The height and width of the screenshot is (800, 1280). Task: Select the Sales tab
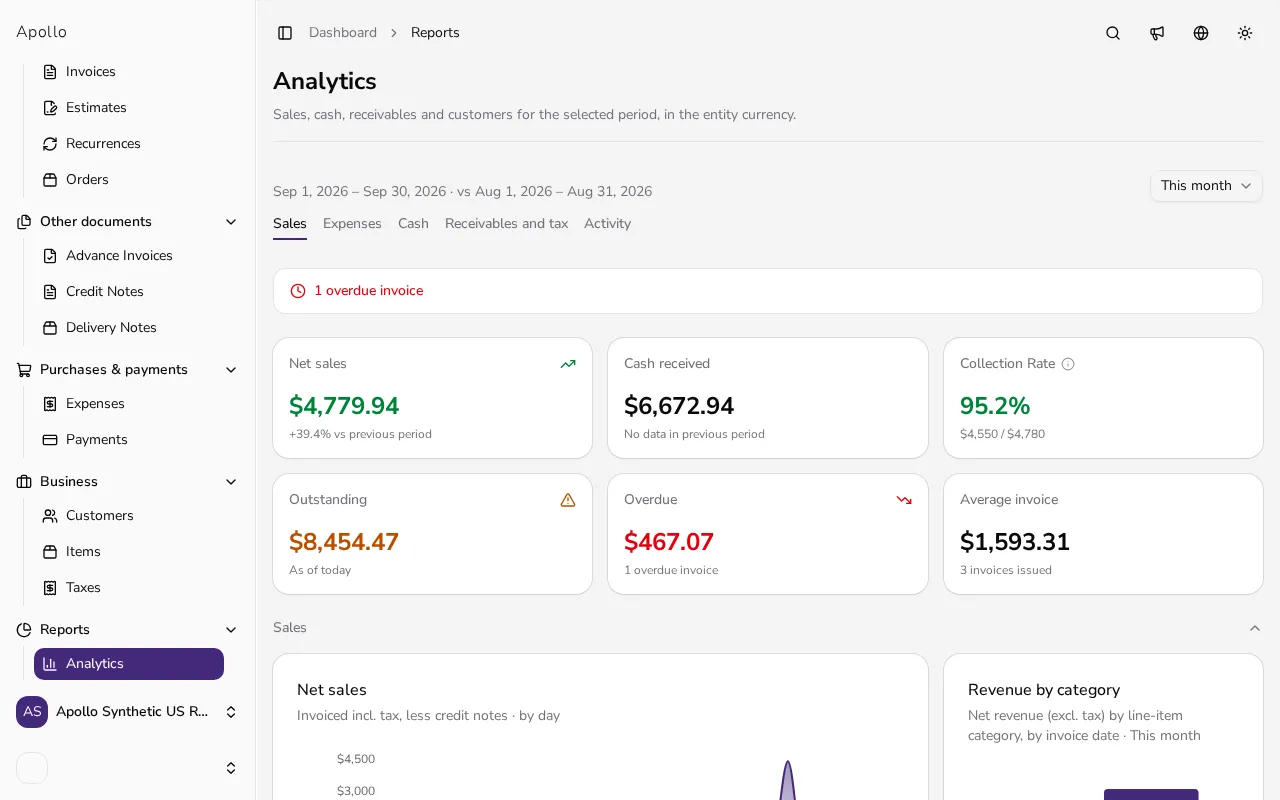(290, 224)
